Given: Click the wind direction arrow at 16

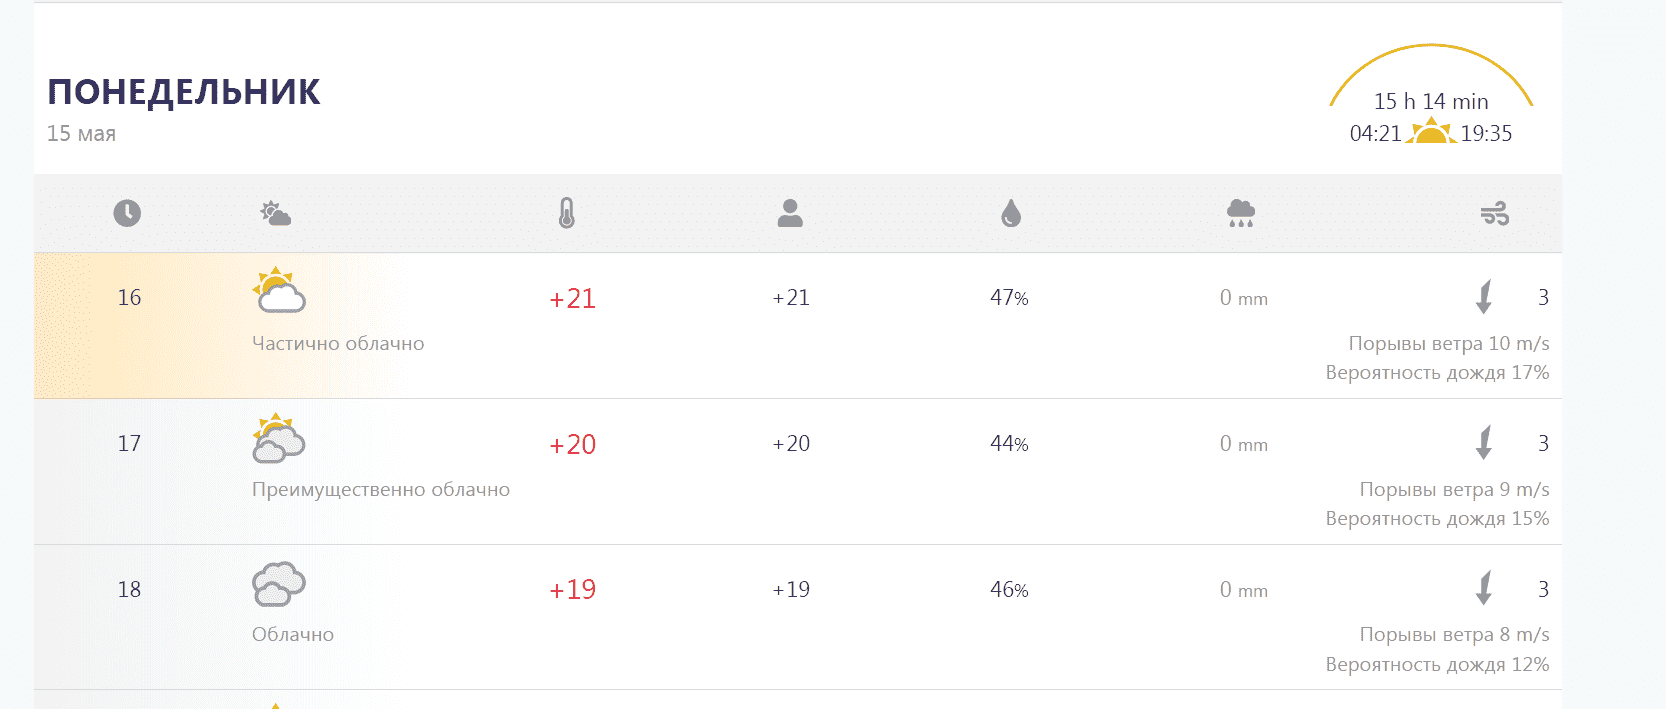Looking at the screenshot, I should click(1484, 297).
